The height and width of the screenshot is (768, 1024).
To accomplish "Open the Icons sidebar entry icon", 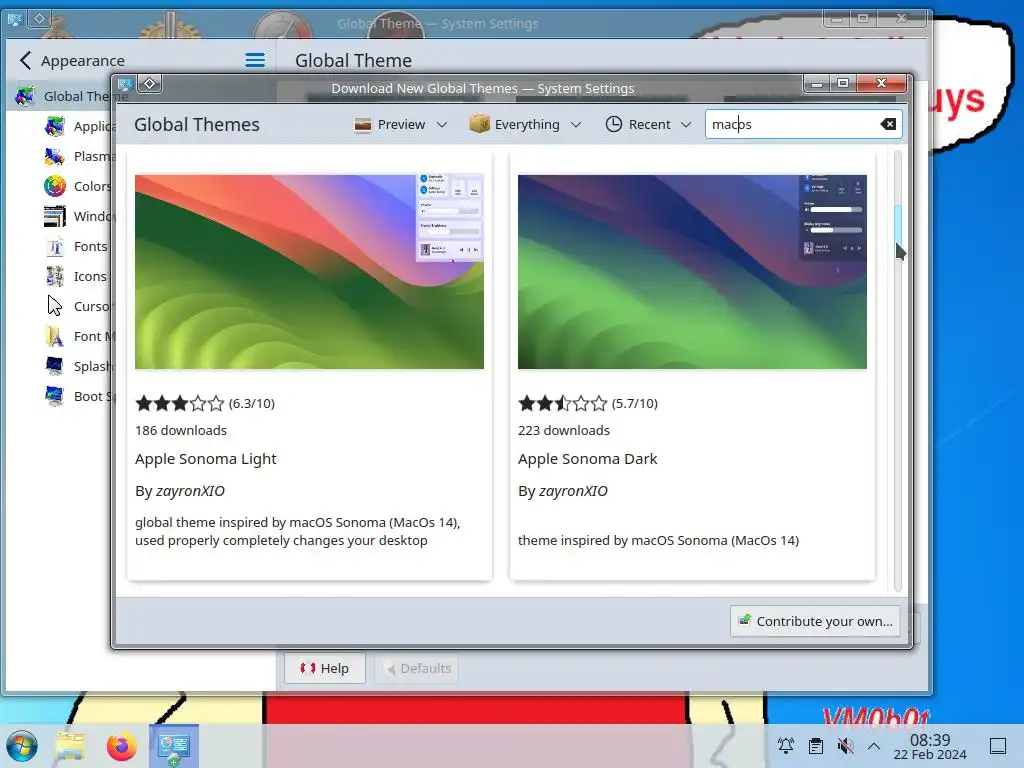I will point(55,276).
